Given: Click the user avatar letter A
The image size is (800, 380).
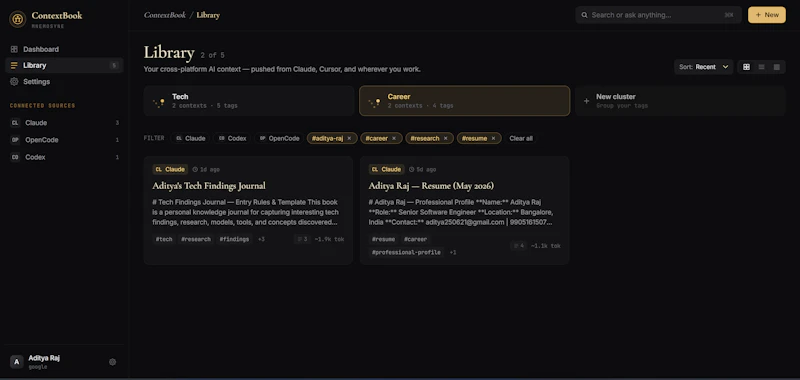Looking at the screenshot, I should (17, 362).
